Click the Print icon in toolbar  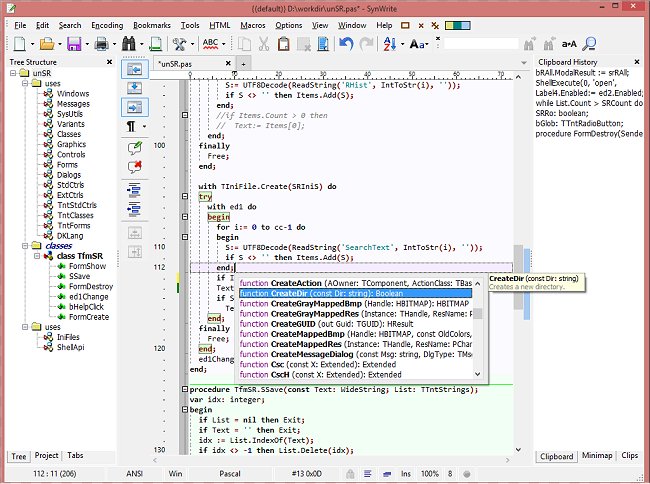102,44
